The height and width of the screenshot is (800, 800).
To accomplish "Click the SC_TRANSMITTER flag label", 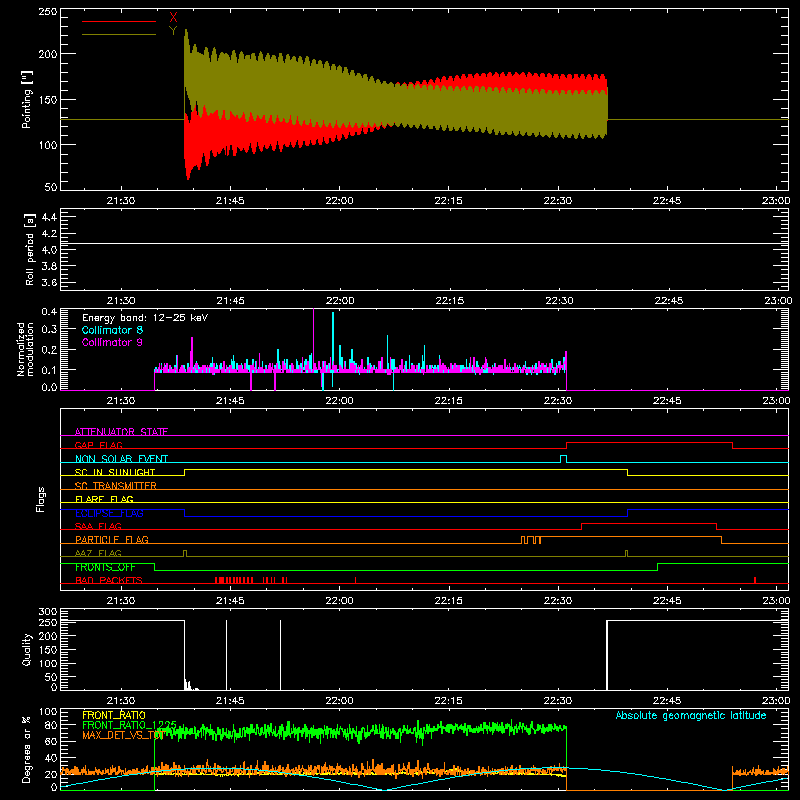I will point(116,486).
